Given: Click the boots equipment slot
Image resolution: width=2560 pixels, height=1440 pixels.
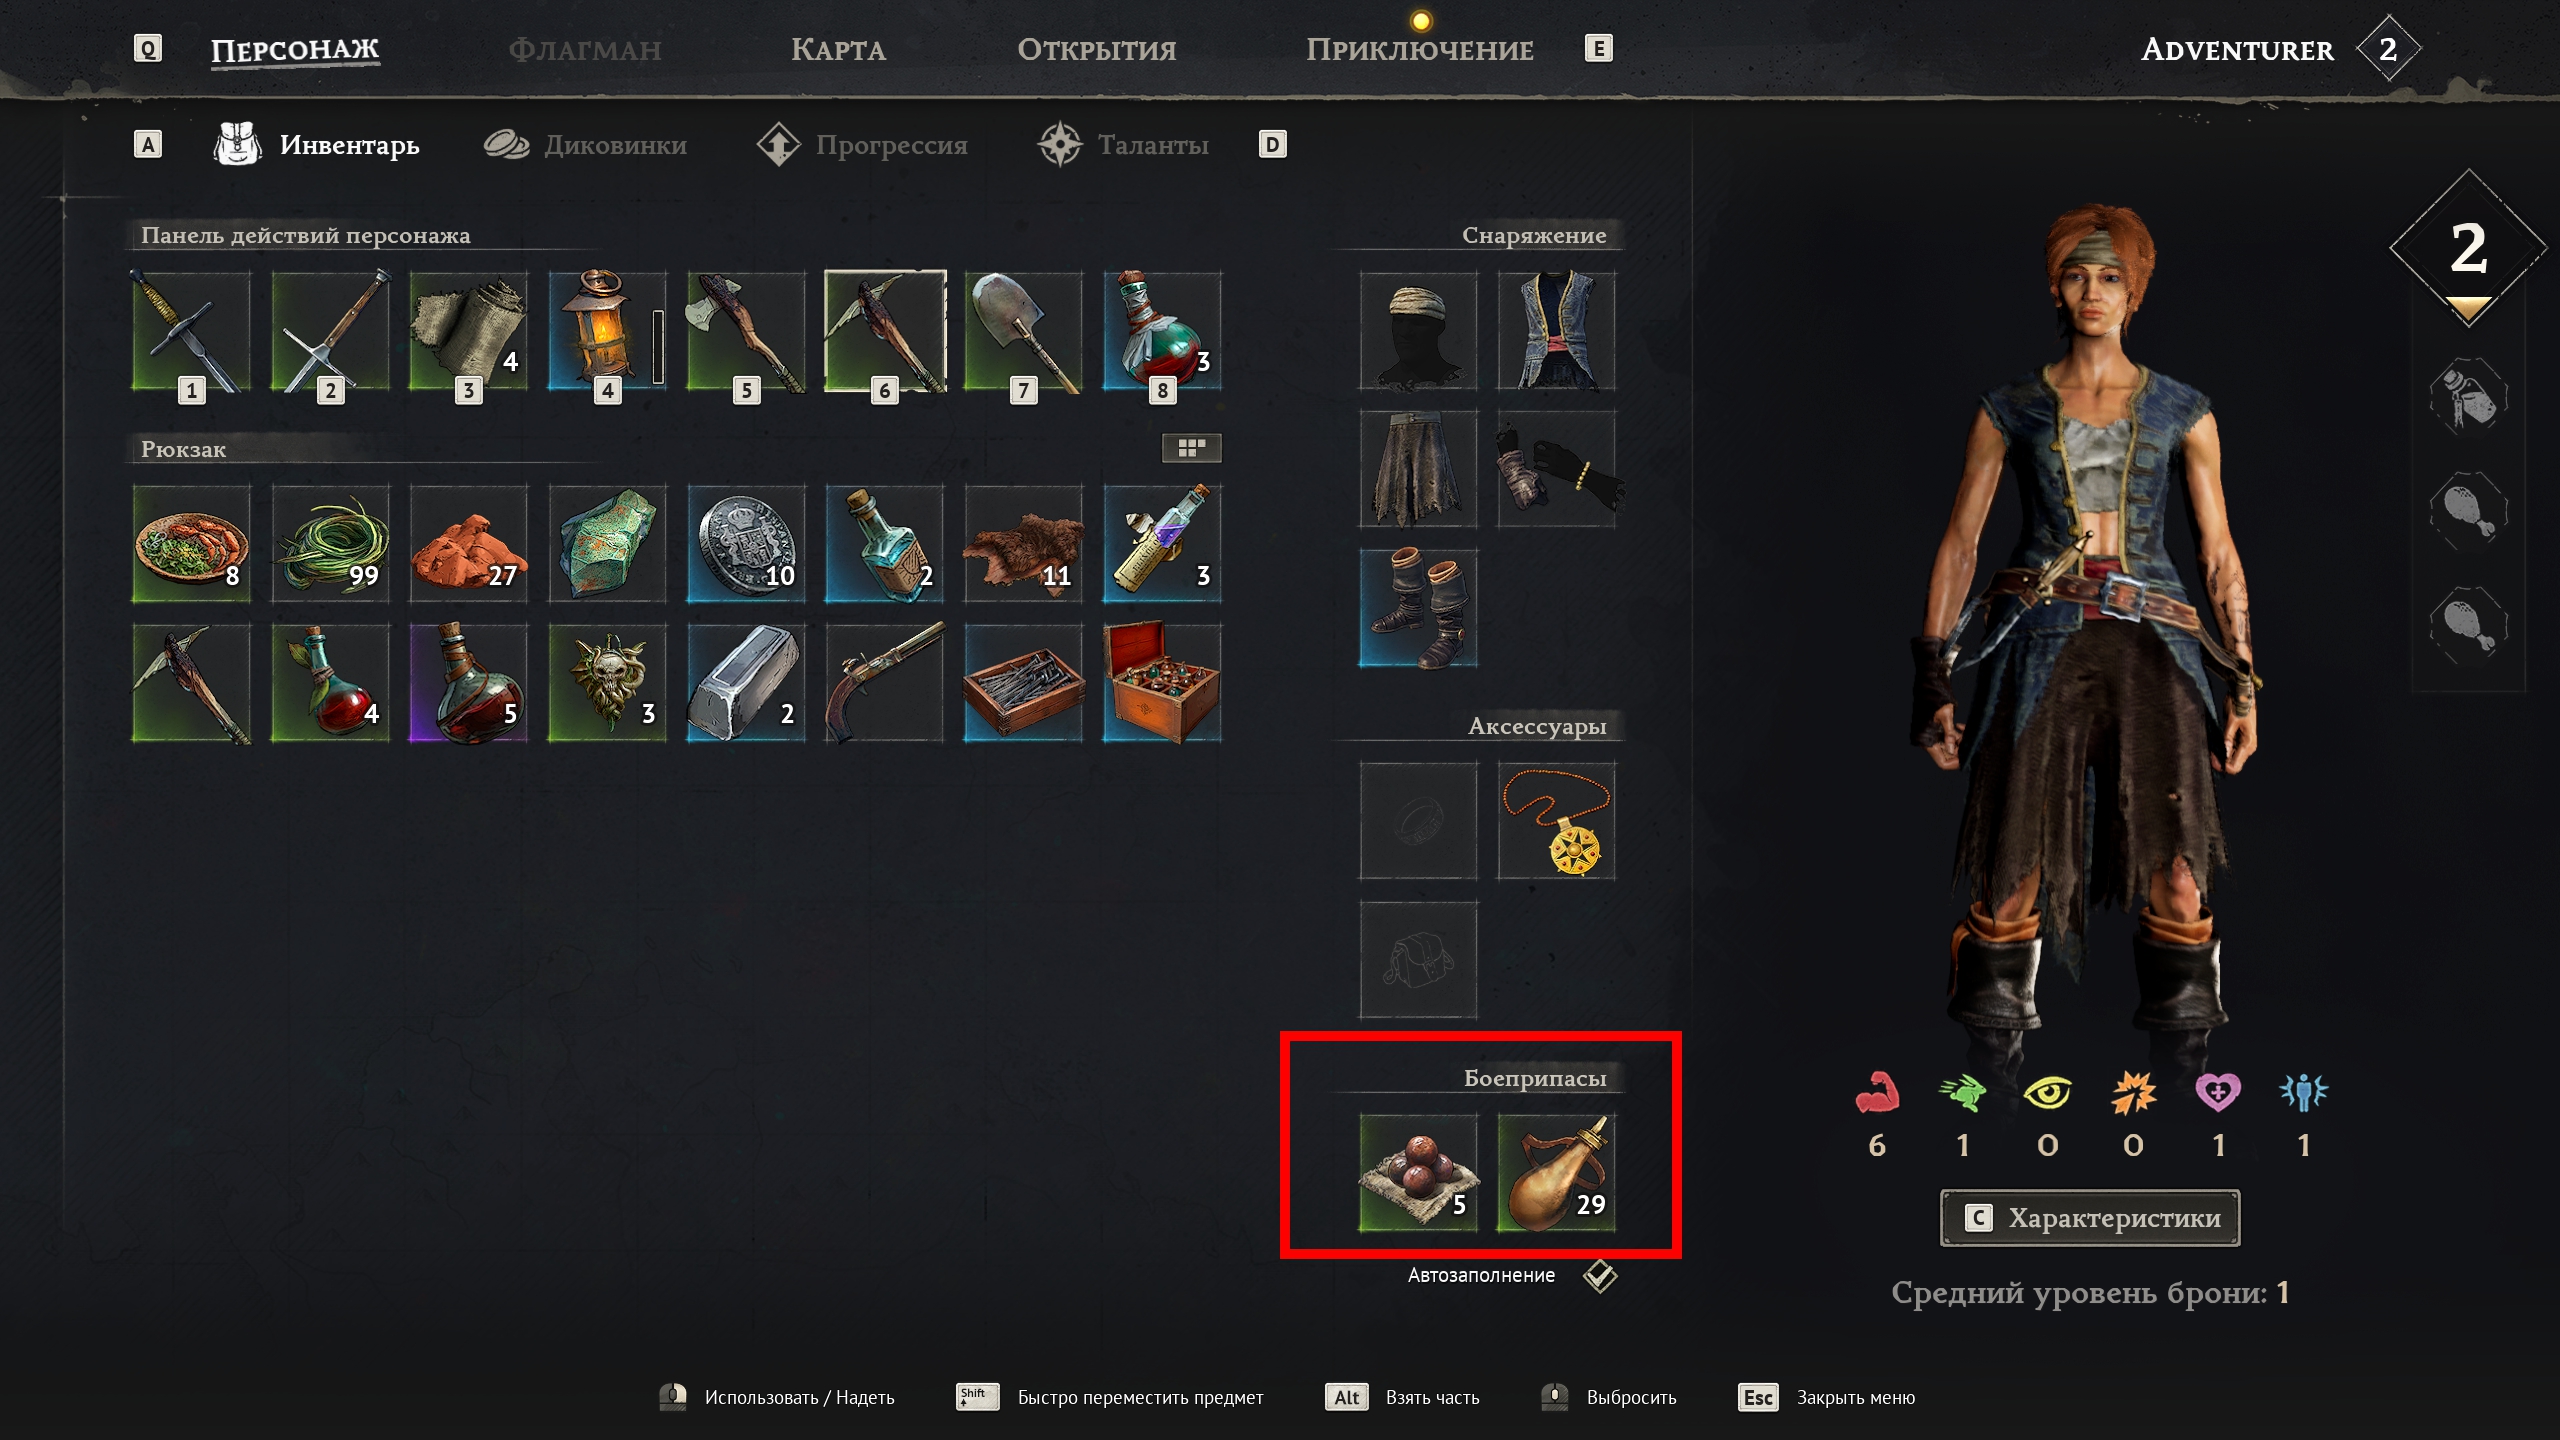Looking at the screenshot, I should [x=1418, y=608].
